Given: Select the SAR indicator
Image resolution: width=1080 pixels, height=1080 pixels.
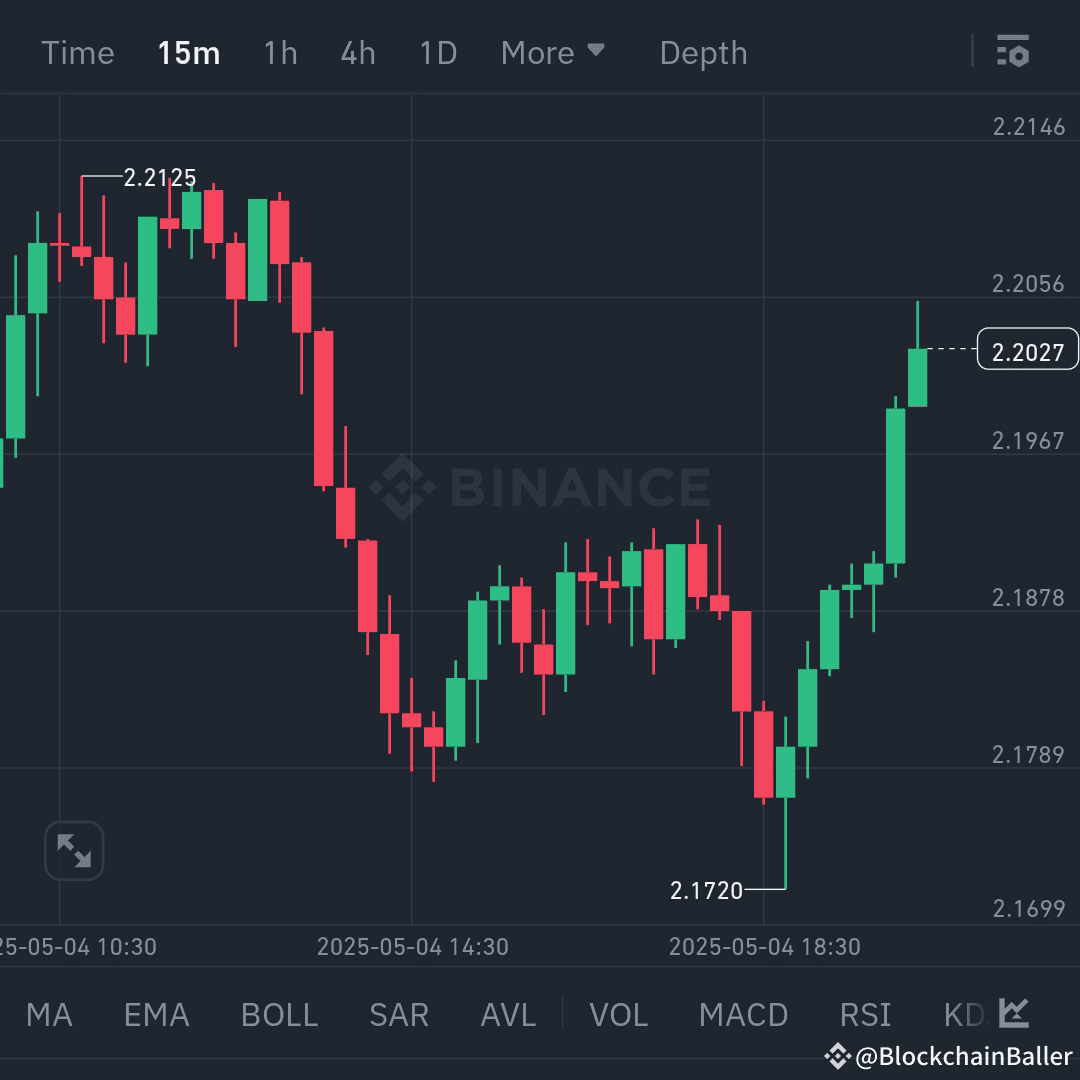Looking at the screenshot, I should point(398,1014).
